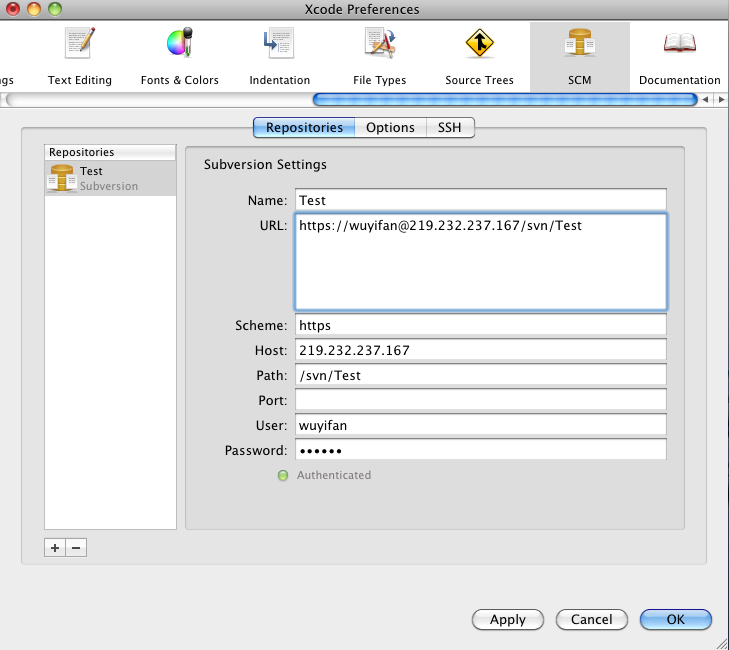729x650 pixels.
Task: Click the Path field showing /svn/Test
Action: 481,375
